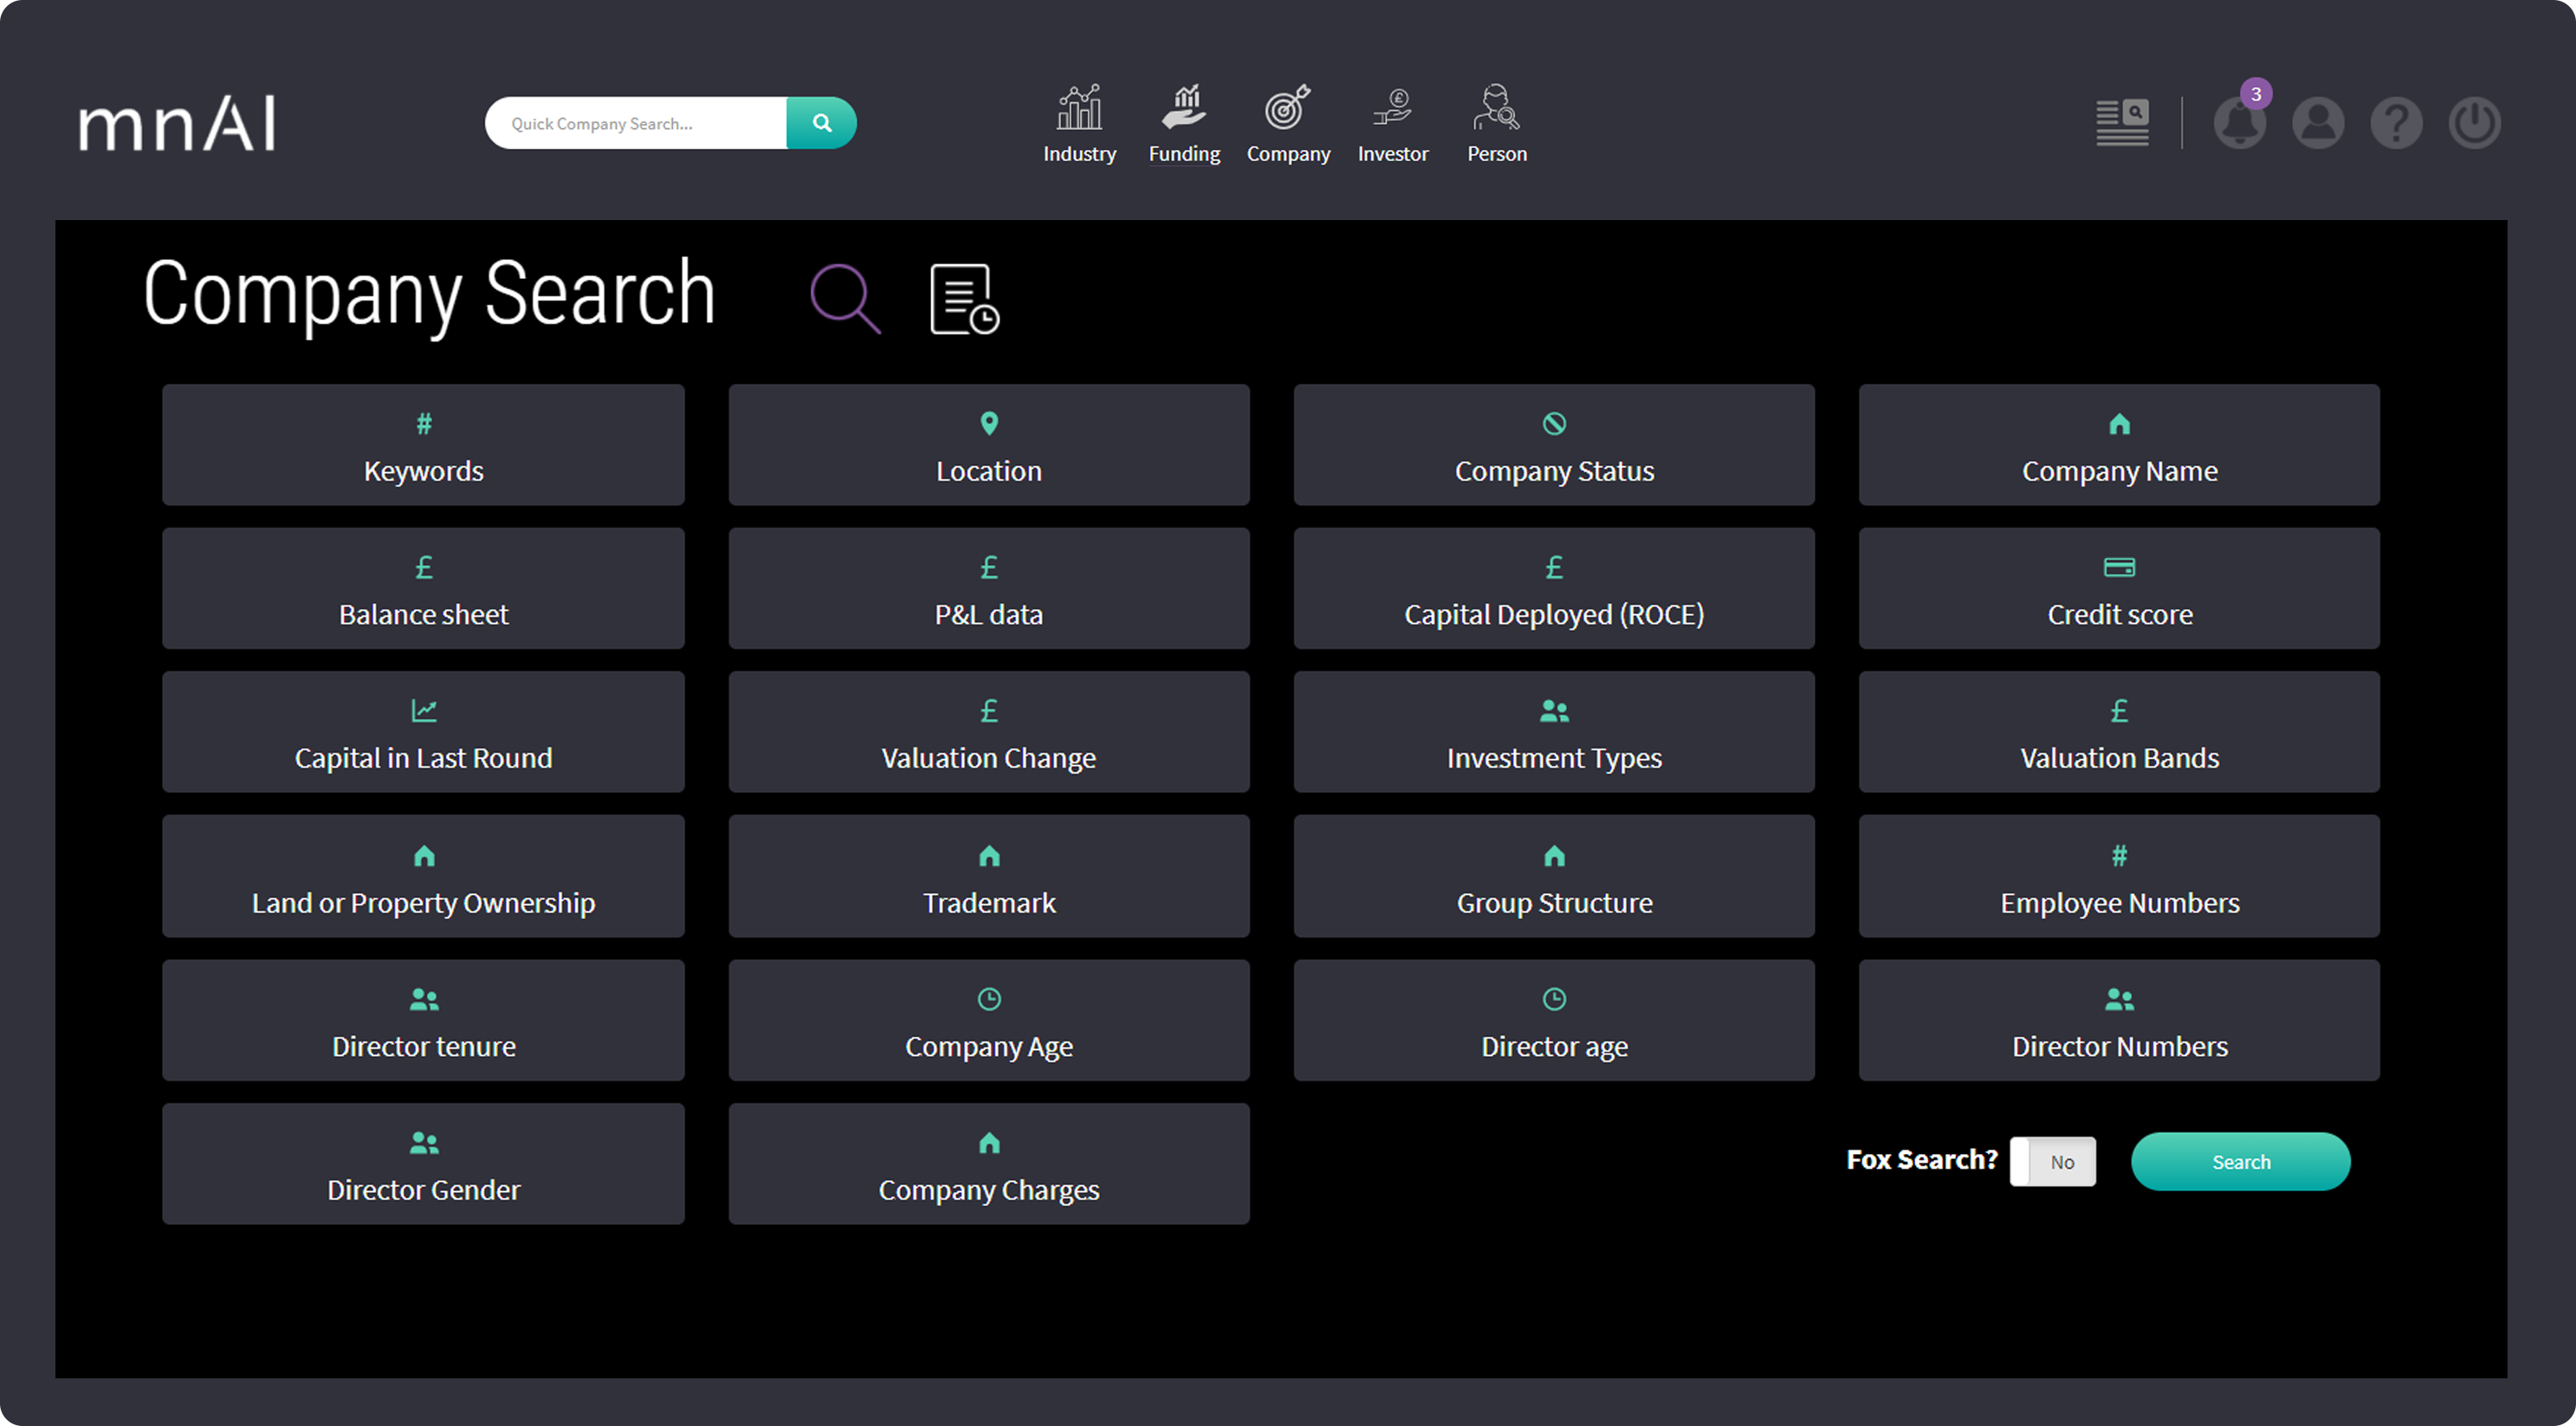
Task: Click the power logout icon
Action: 2474,124
